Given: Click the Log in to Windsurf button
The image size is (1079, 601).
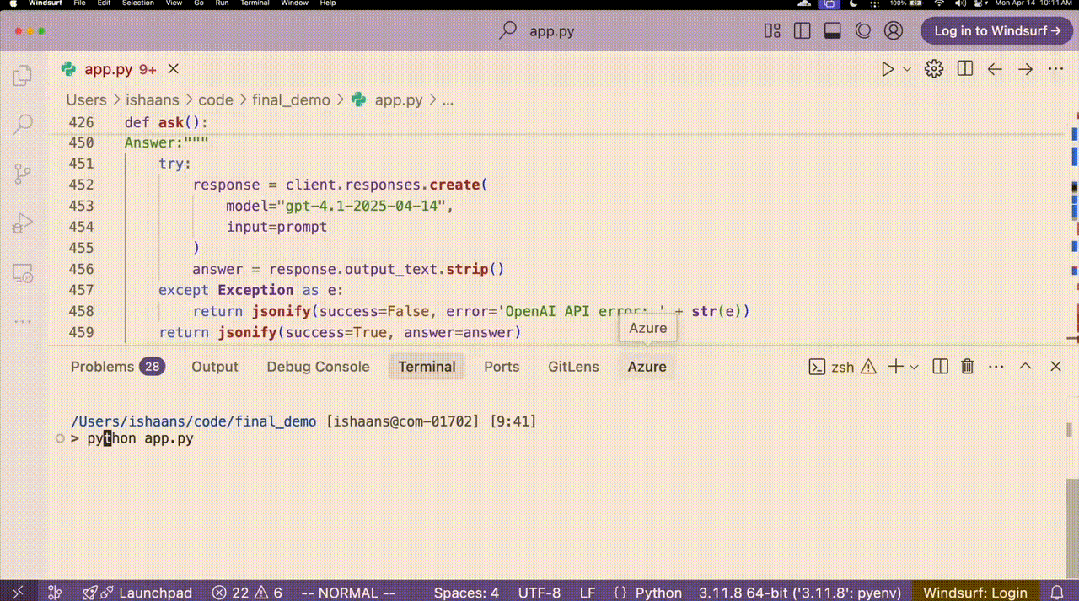Looking at the screenshot, I should tap(996, 31).
